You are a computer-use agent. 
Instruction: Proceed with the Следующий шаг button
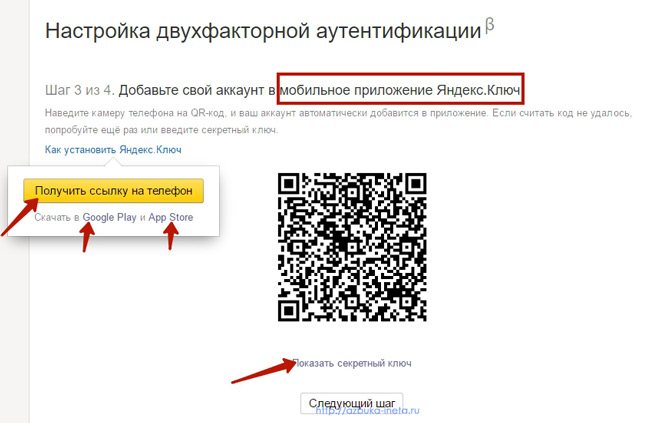coord(352,403)
